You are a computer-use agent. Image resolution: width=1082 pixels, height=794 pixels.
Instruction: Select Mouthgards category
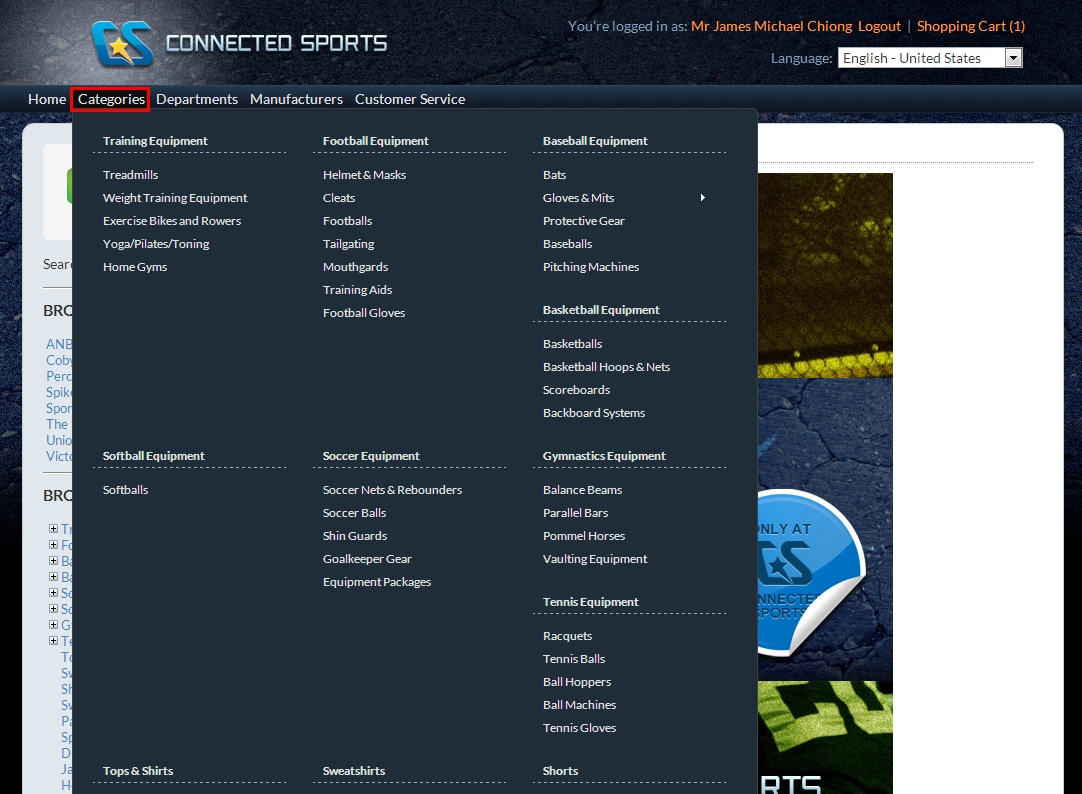click(x=355, y=267)
